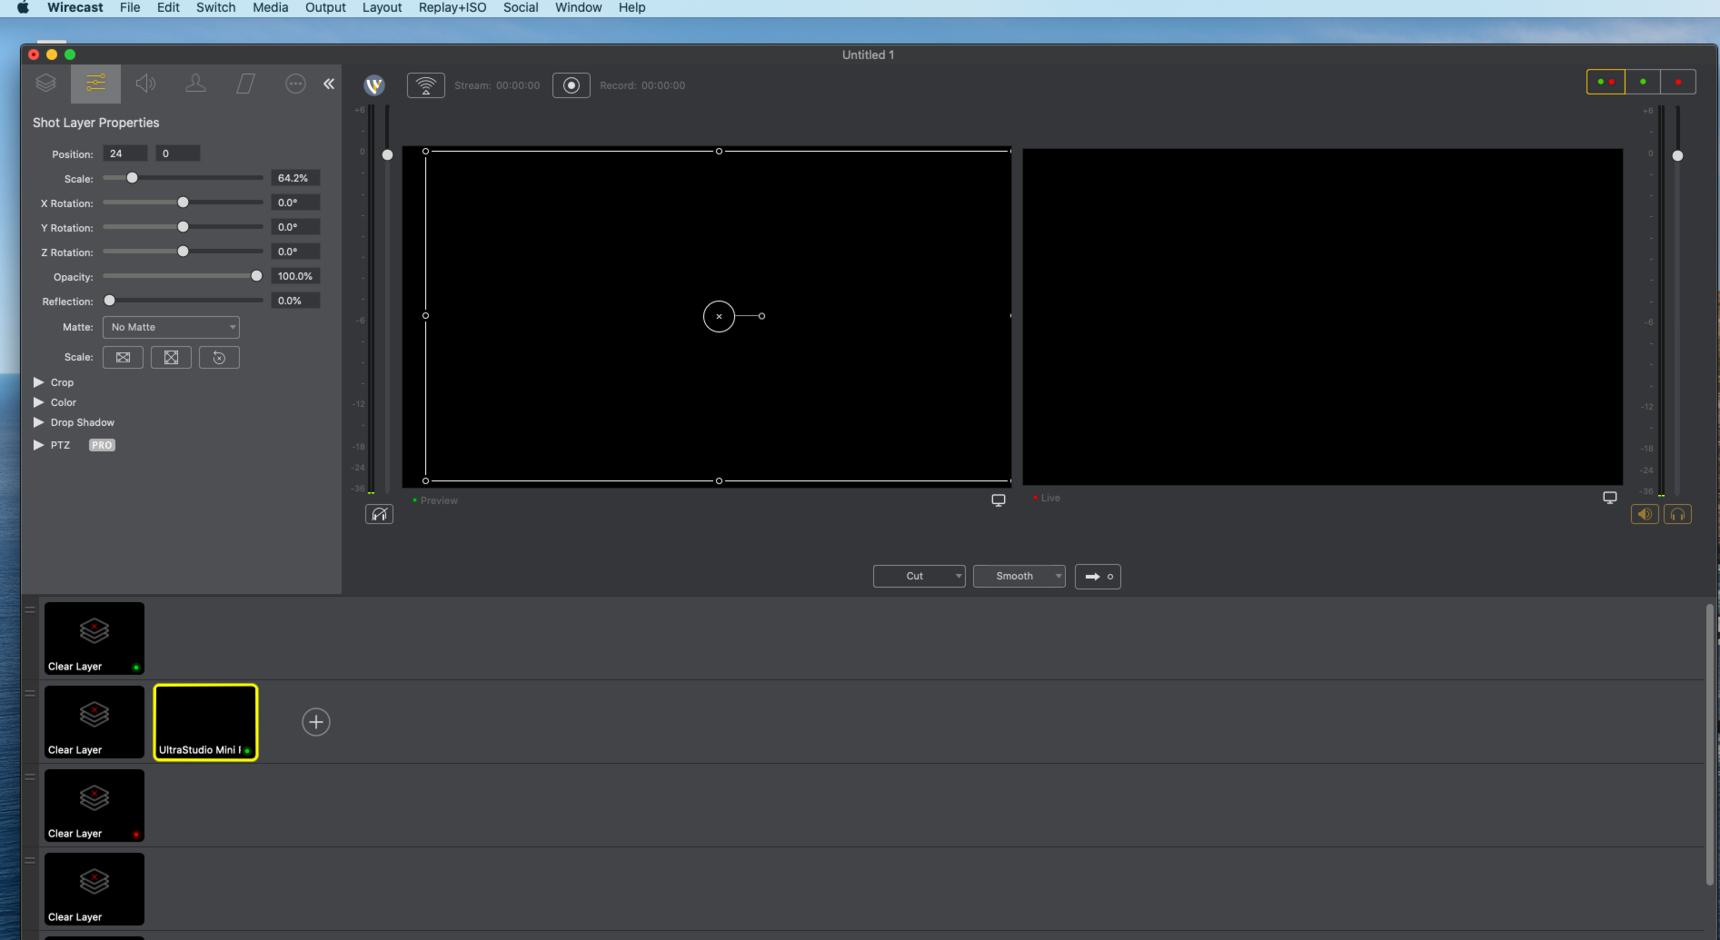This screenshot has width=1720, height=940.
Task: Select the preview and live layout button
Action: pos(1606,82)
